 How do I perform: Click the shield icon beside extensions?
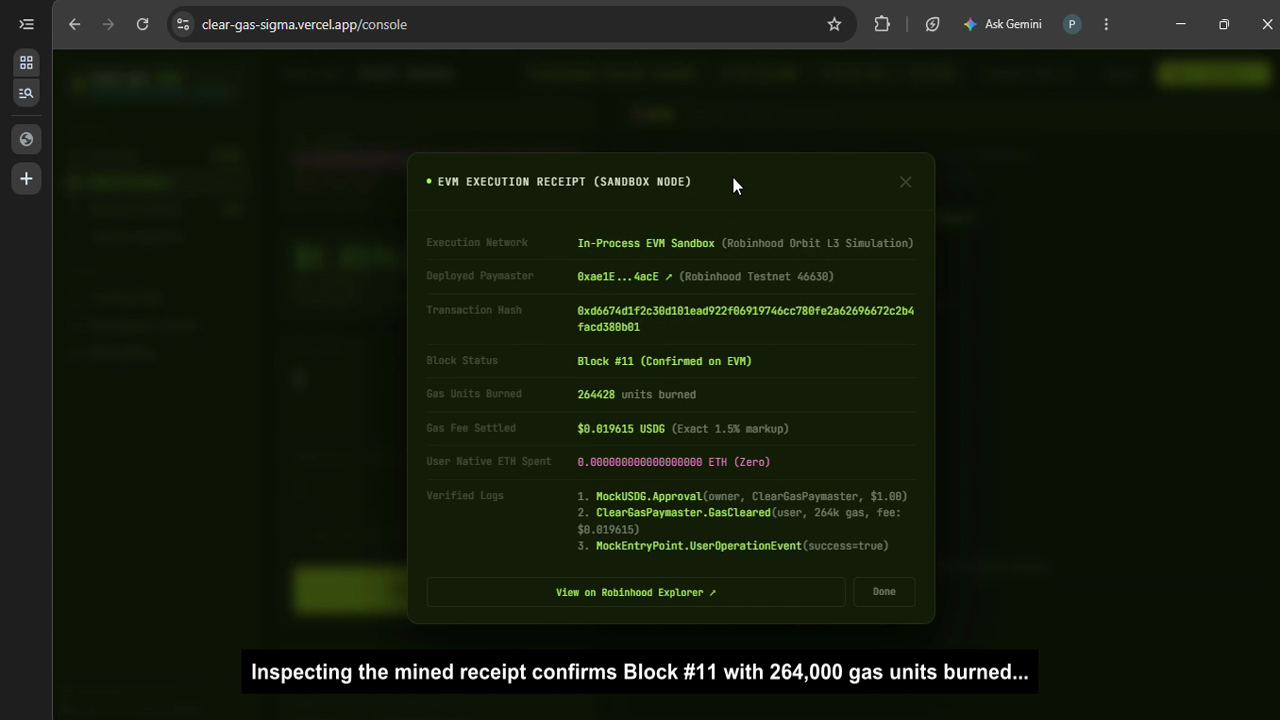click(932, 24)
